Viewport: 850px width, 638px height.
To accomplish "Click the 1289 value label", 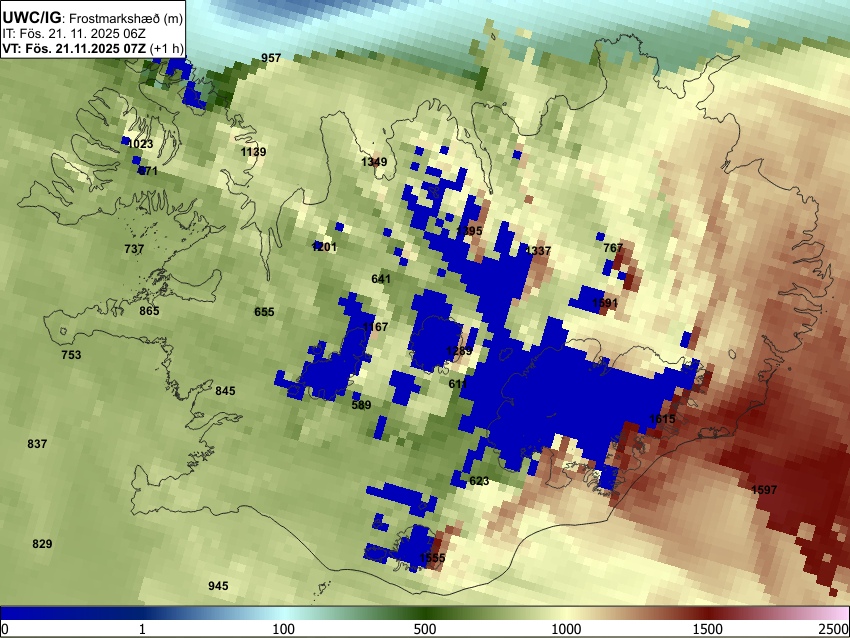I will point(459,351).
